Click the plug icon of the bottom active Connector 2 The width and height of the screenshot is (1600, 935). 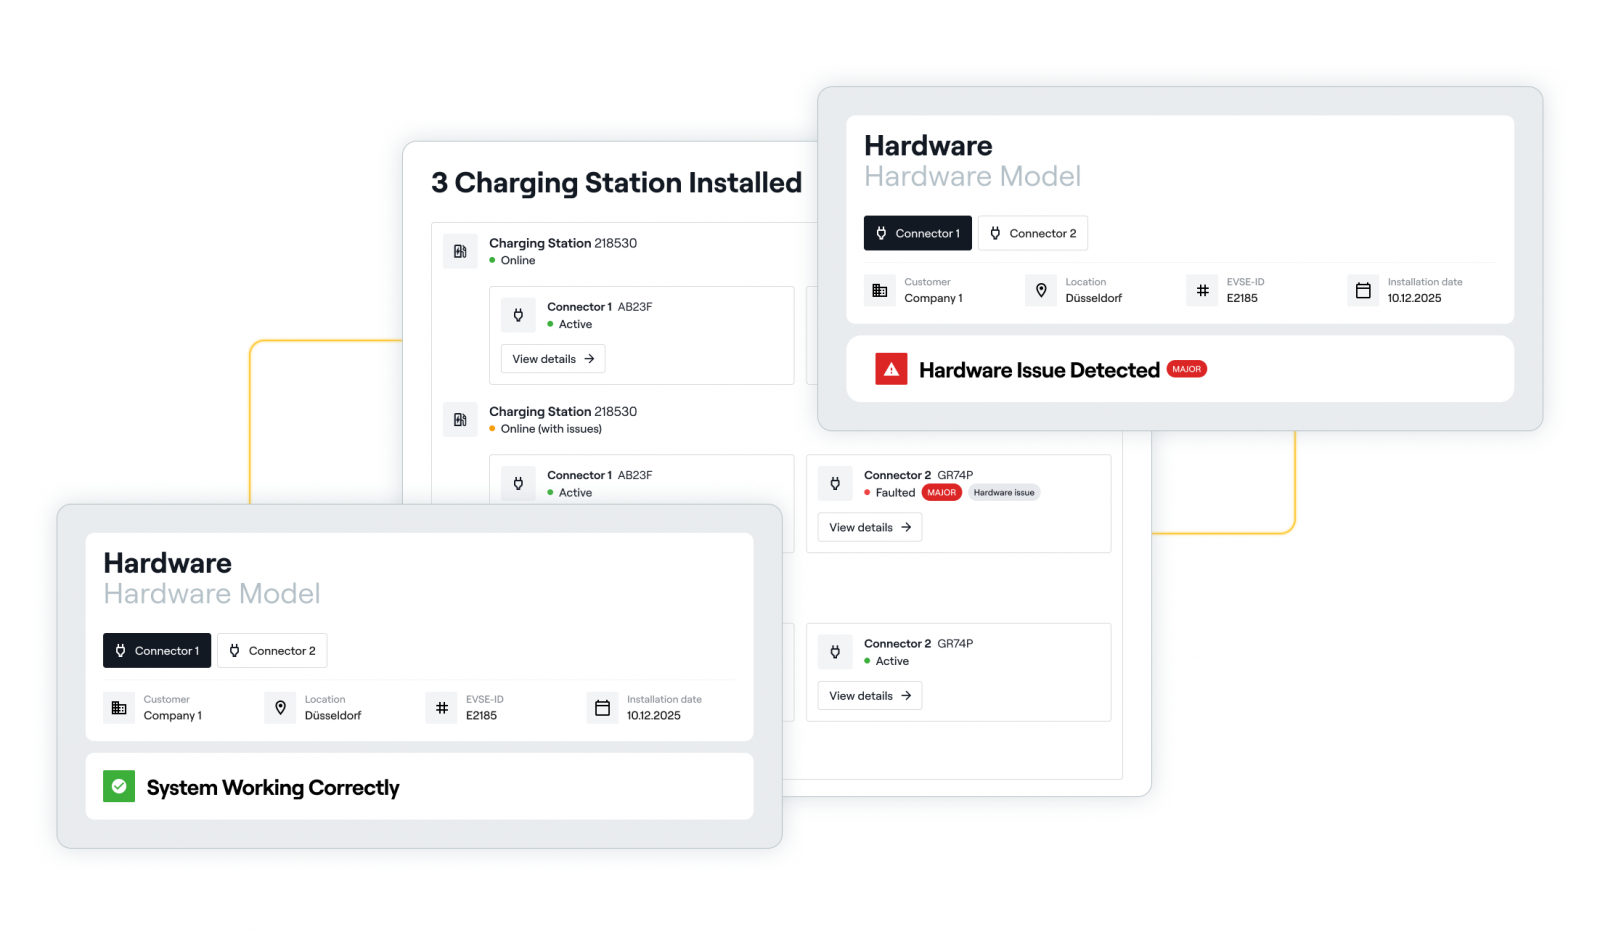coord(835,652)
